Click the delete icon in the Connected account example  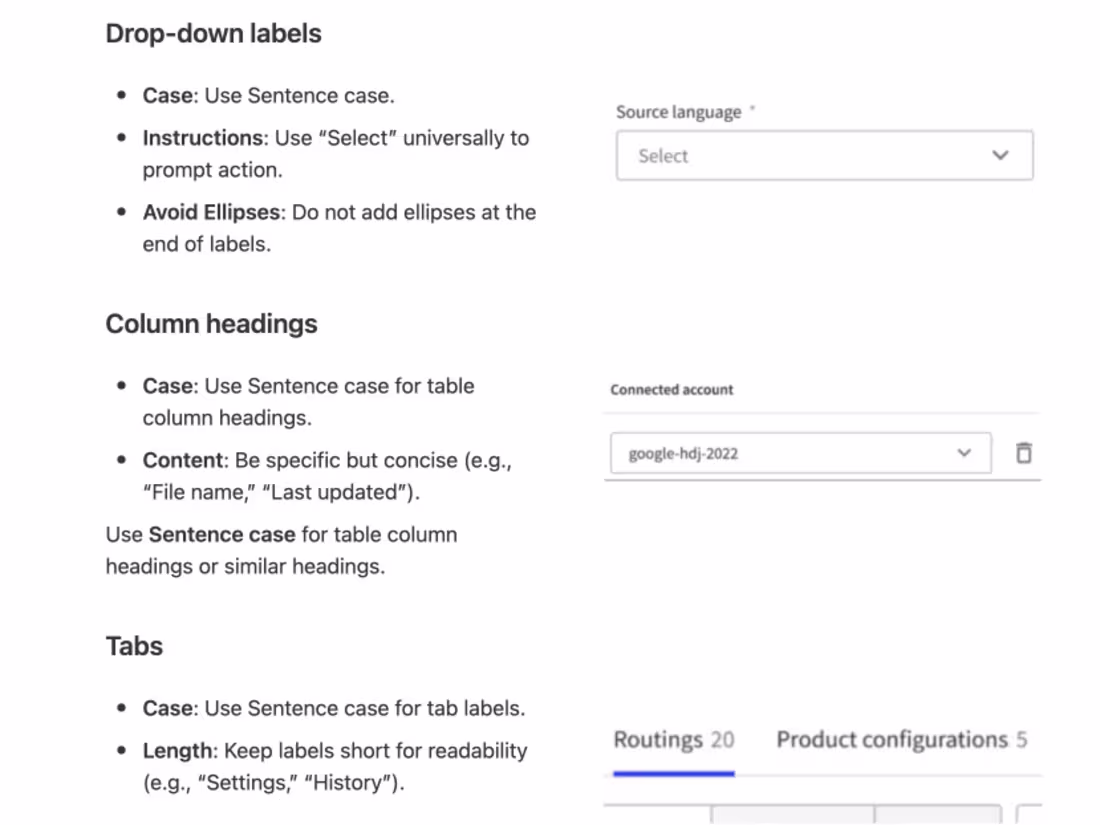(1023, 452)
